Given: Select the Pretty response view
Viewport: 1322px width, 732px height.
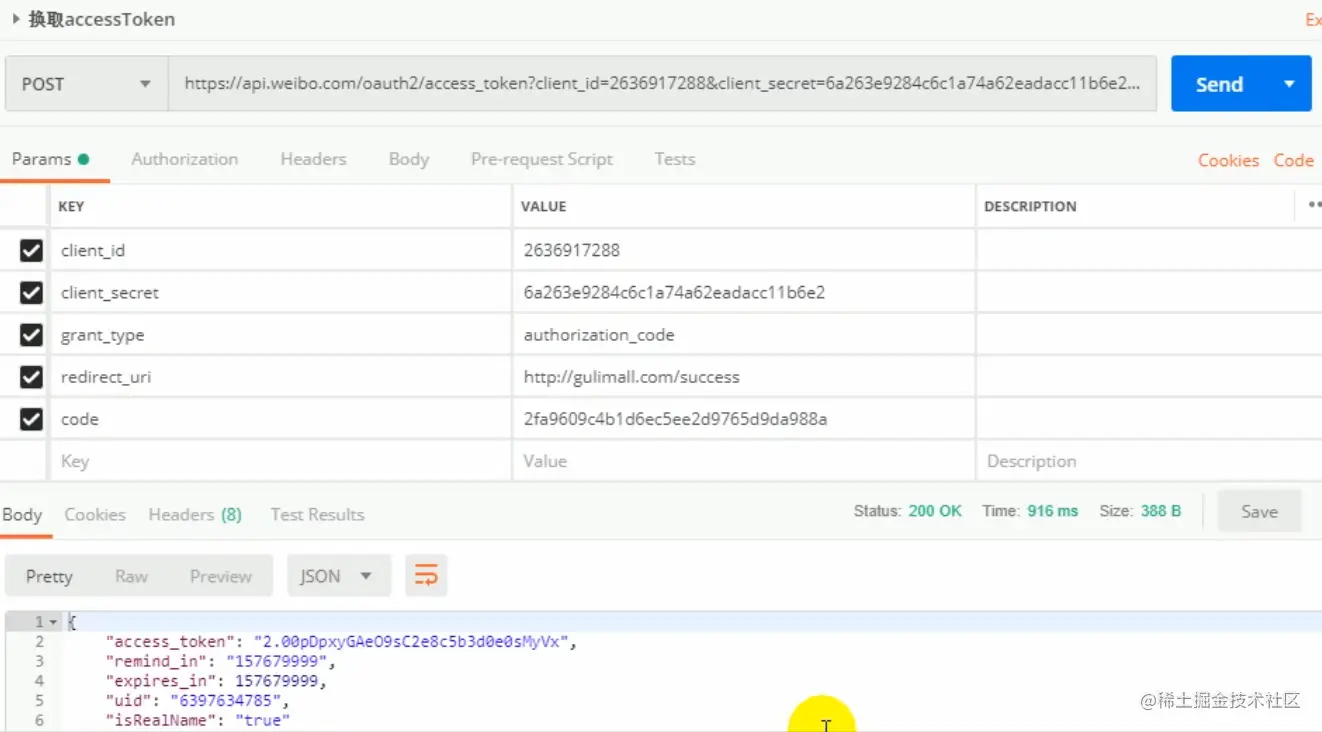Looking at the screenshot, I should coord(49,576).
